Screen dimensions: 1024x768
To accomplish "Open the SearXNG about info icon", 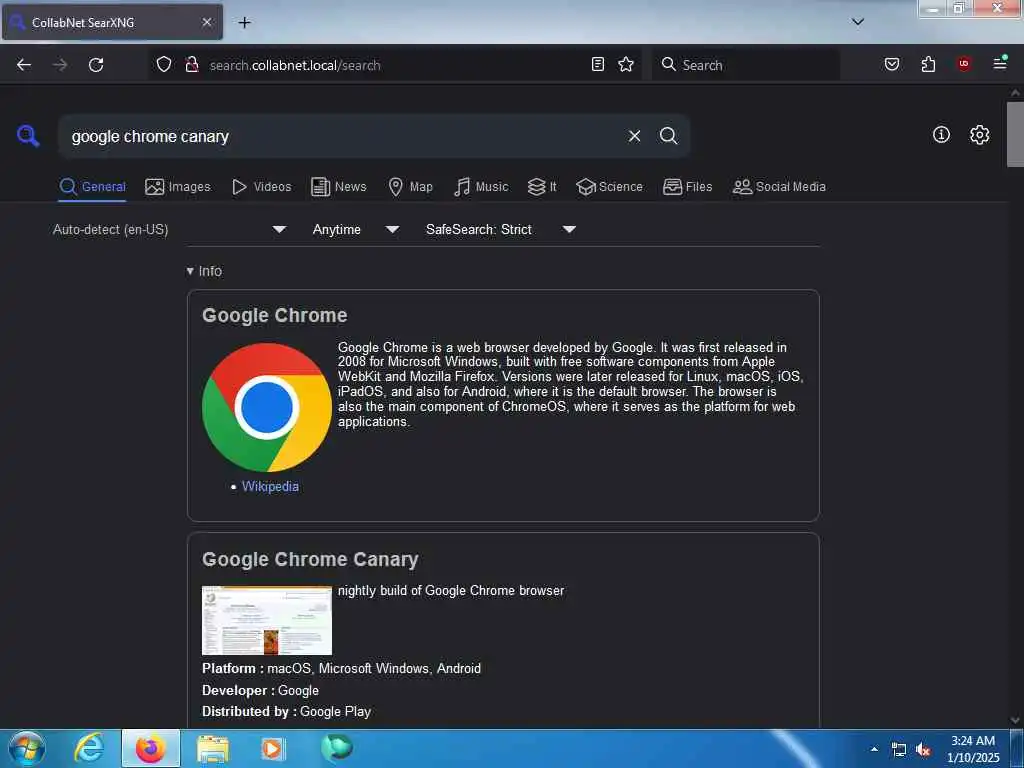I will [941, 135].
